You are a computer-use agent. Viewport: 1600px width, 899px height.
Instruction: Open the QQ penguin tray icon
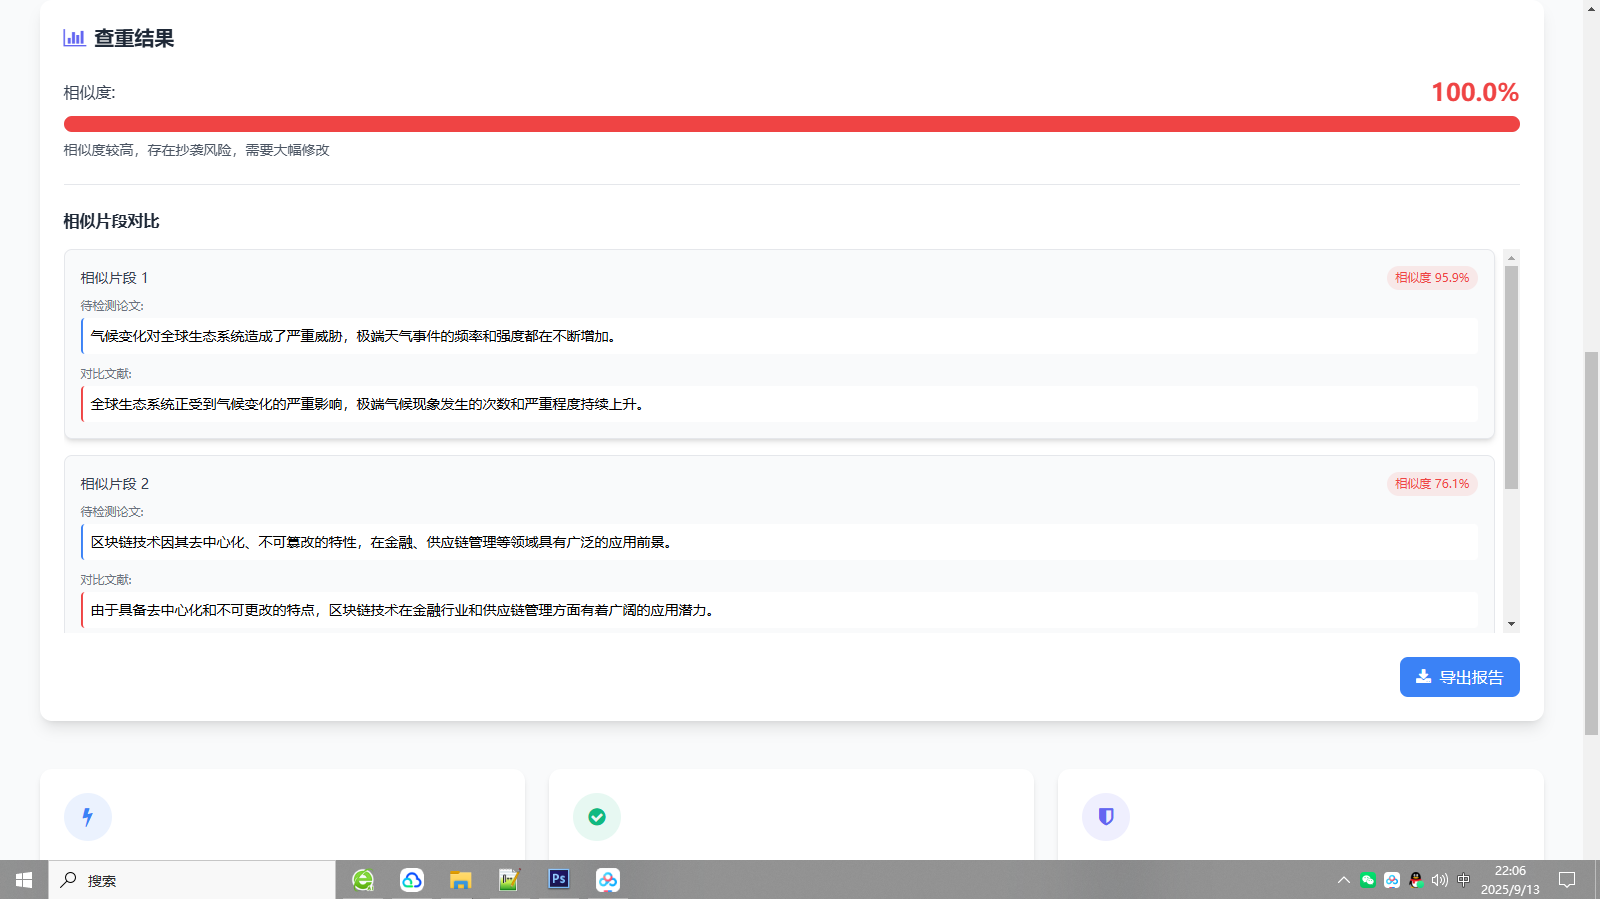[x=1416, y=880]
